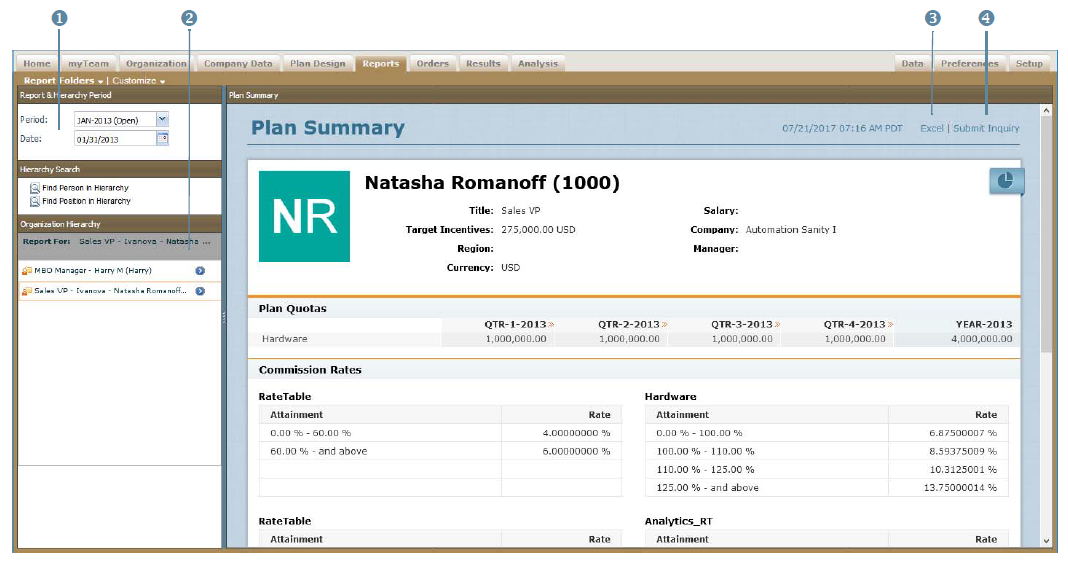The height and width of the screenshot is (562, 1068).
Task: Select Sales VP - Ivanova - Natasha Romanoff row
Action: tap(120, 291)
